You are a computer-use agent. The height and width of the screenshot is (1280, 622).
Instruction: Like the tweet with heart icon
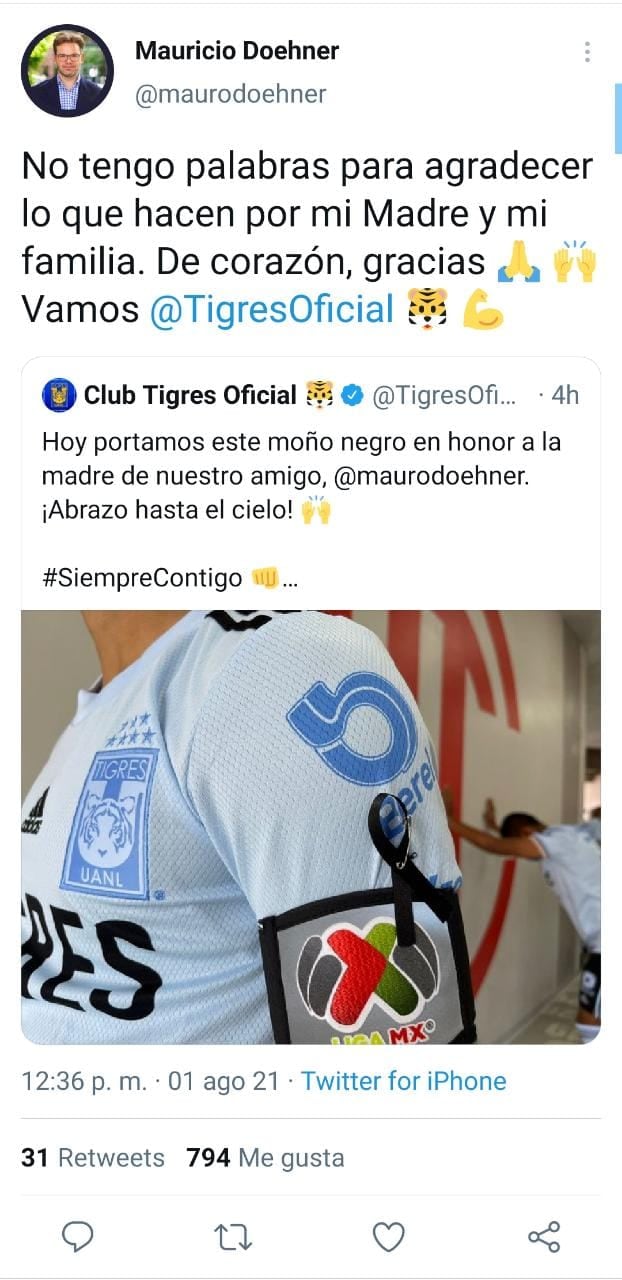click(x=388, y=1238)
